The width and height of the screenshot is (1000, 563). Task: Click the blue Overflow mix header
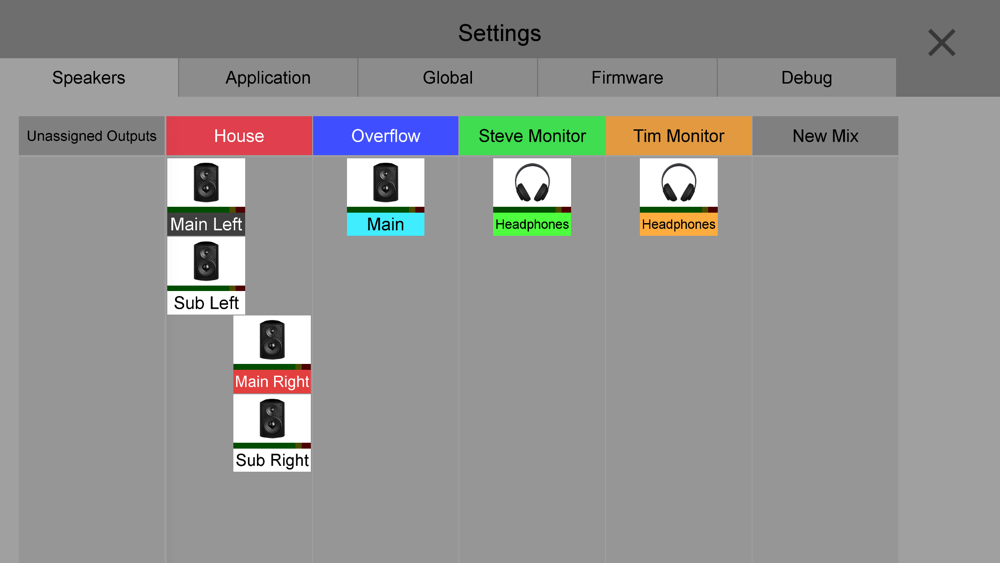click(386, 136)
